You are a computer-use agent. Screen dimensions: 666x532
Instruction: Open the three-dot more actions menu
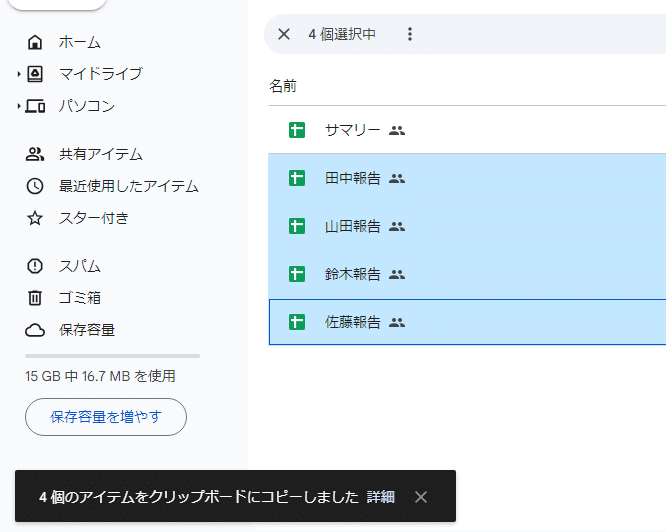pos(409,34)
